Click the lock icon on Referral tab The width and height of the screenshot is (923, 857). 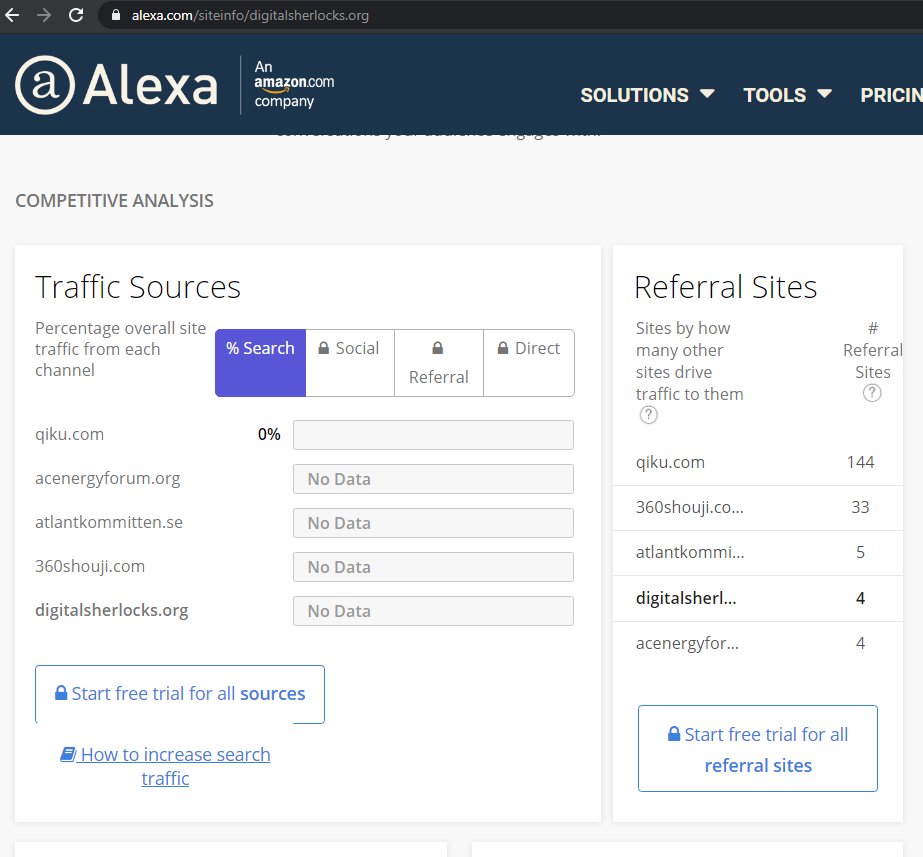pos(437,348)
